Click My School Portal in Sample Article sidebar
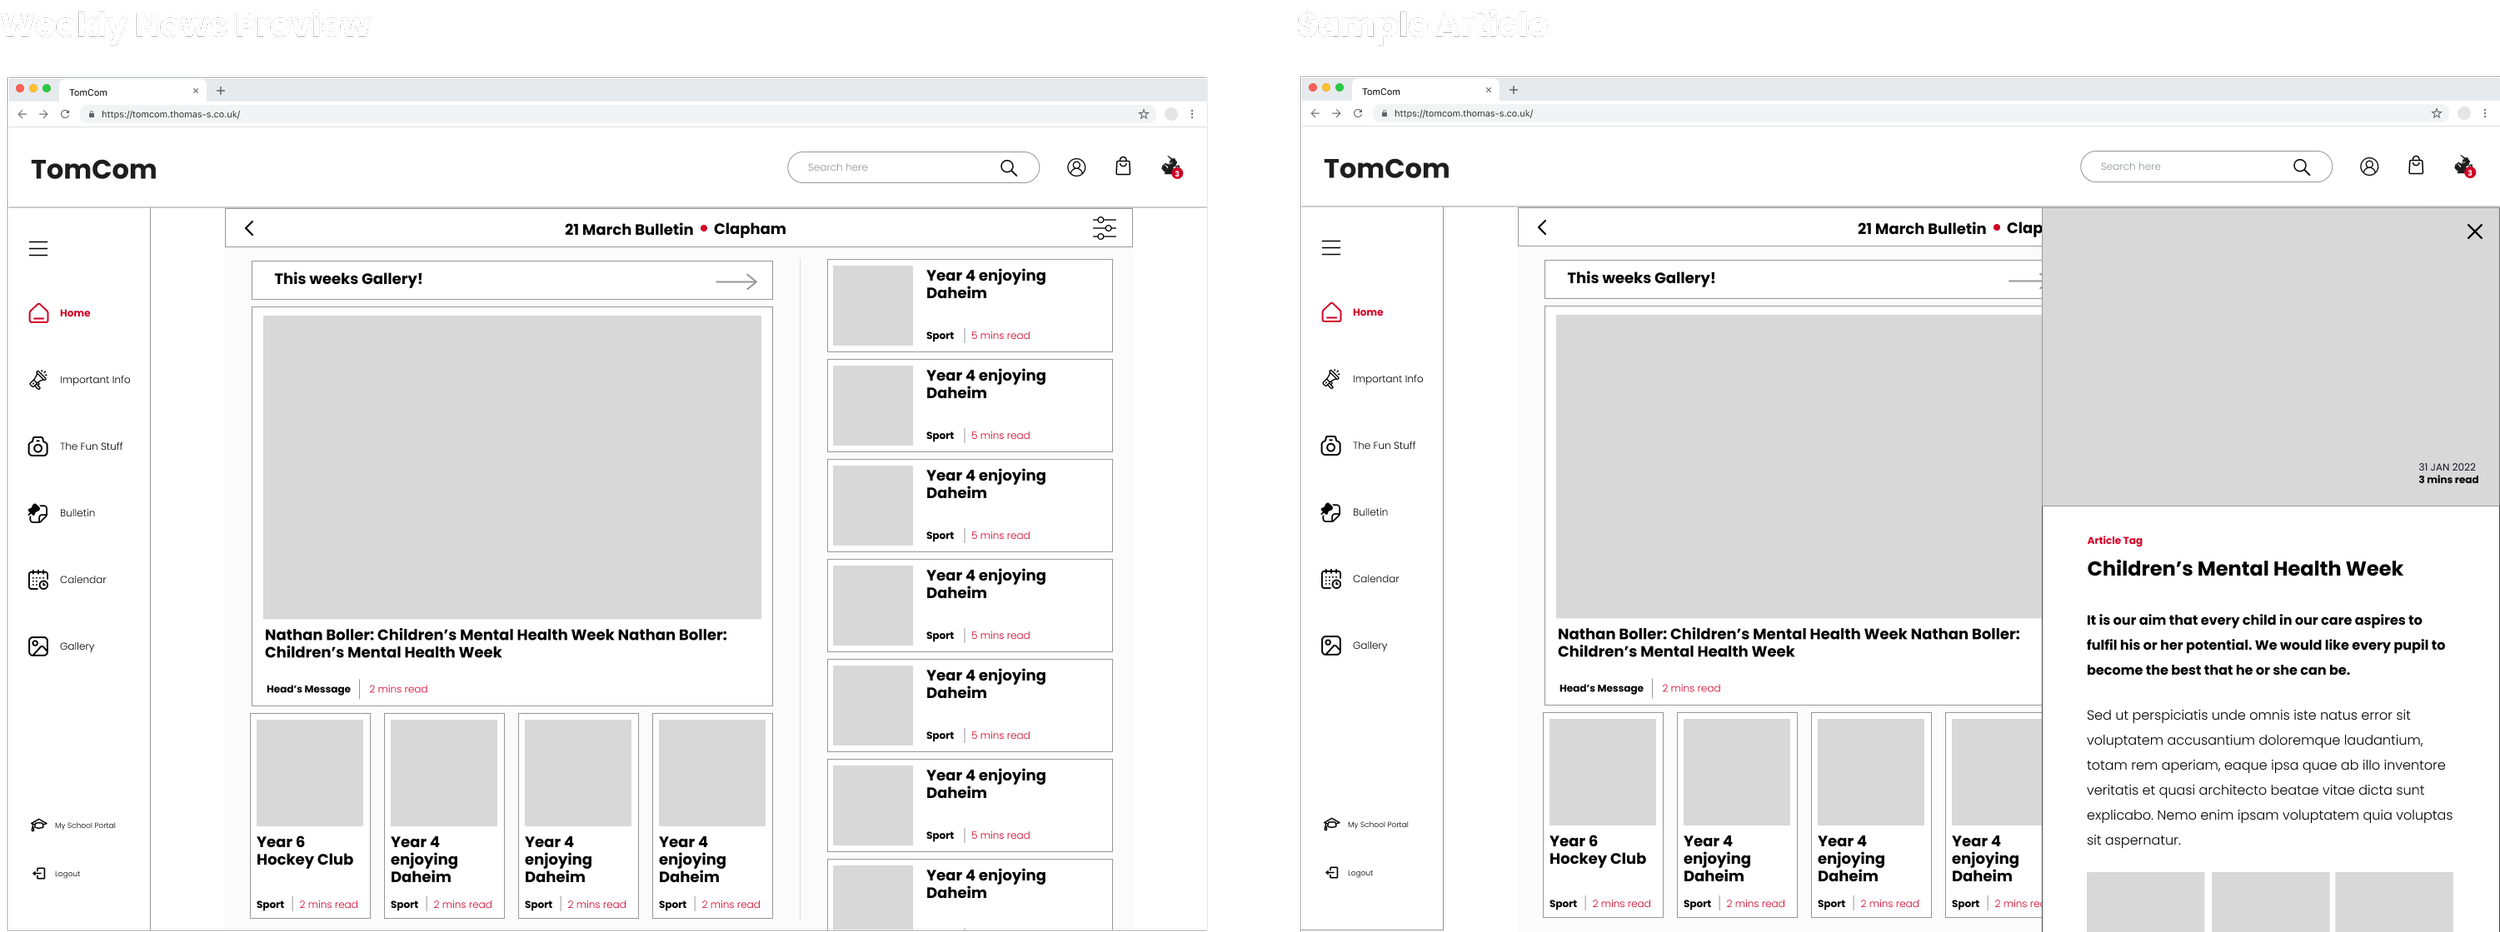 [1366, 824]
